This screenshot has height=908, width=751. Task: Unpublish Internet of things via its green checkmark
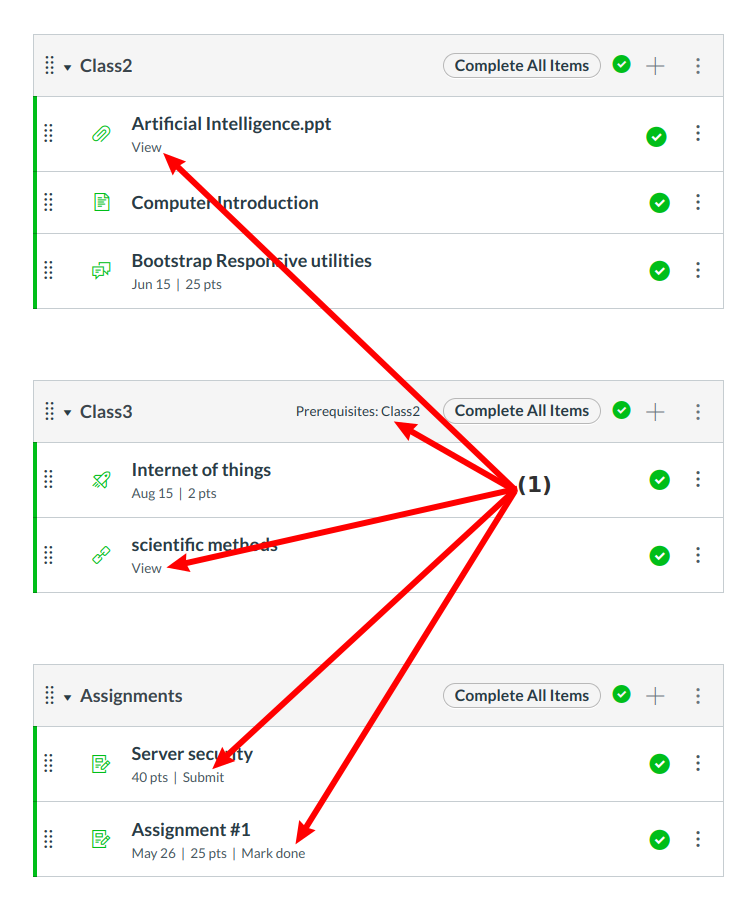[659, 480]
